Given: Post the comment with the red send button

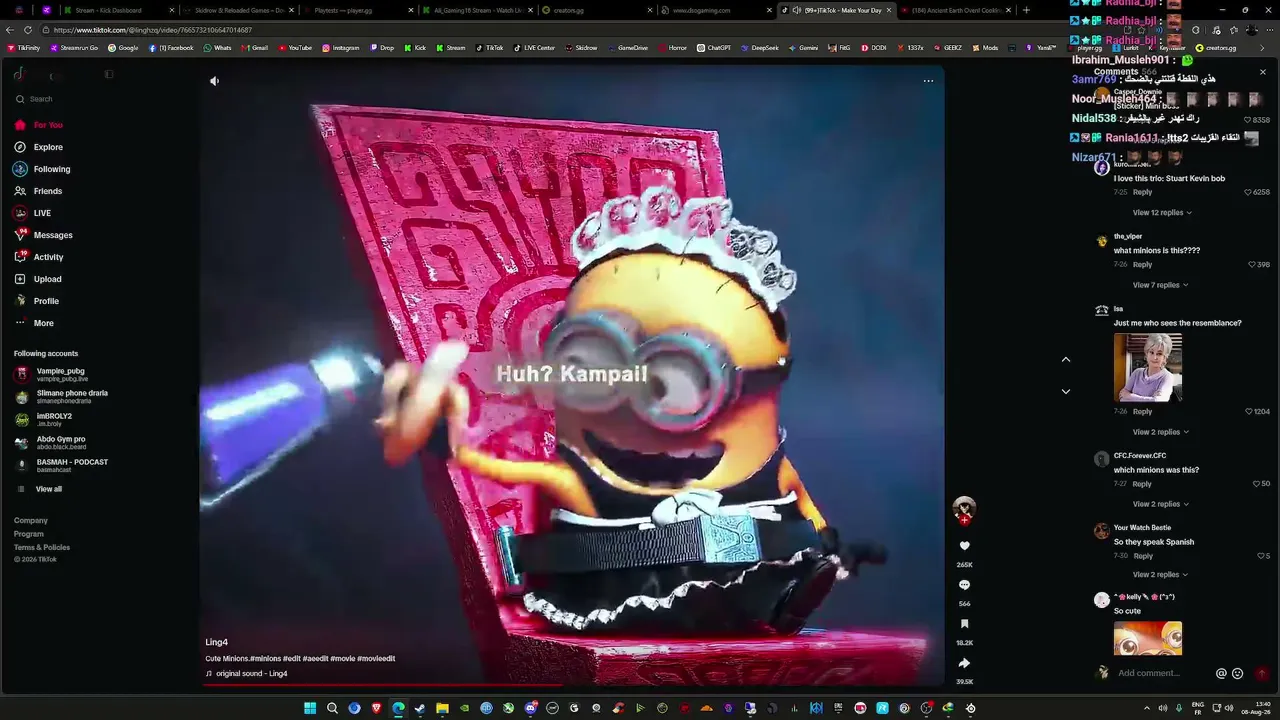Looking at the screenshot, I should pyautogui.click(x=1262, y=674).
